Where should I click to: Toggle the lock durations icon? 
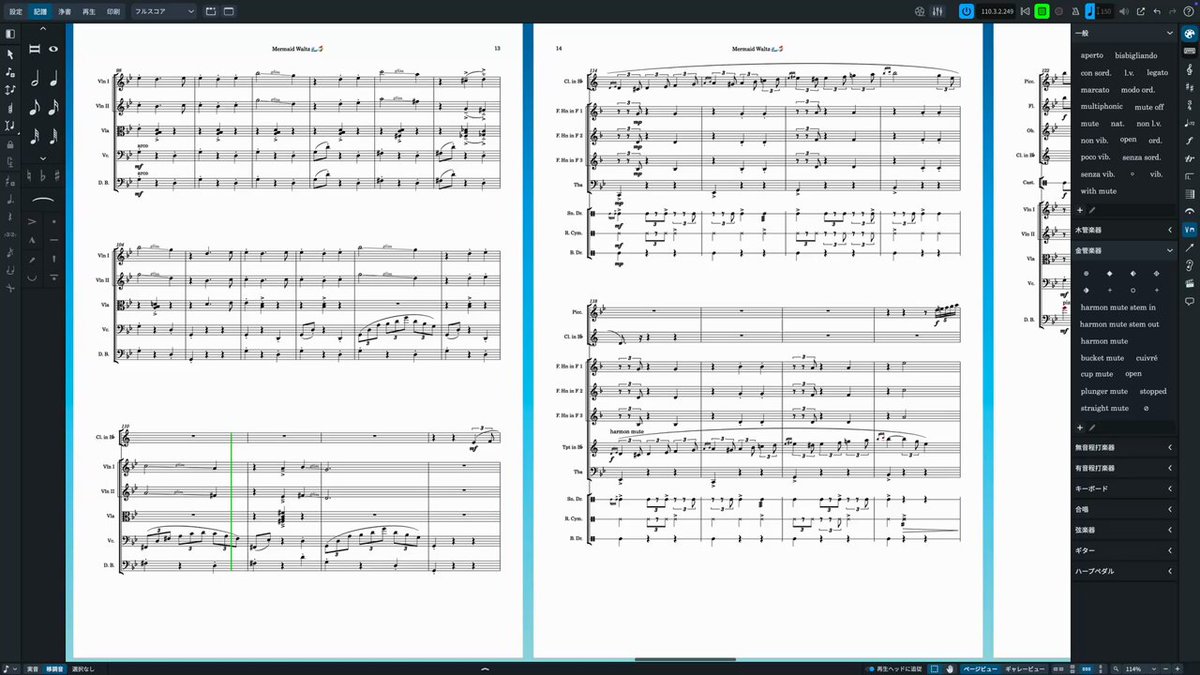pos(10,145)
